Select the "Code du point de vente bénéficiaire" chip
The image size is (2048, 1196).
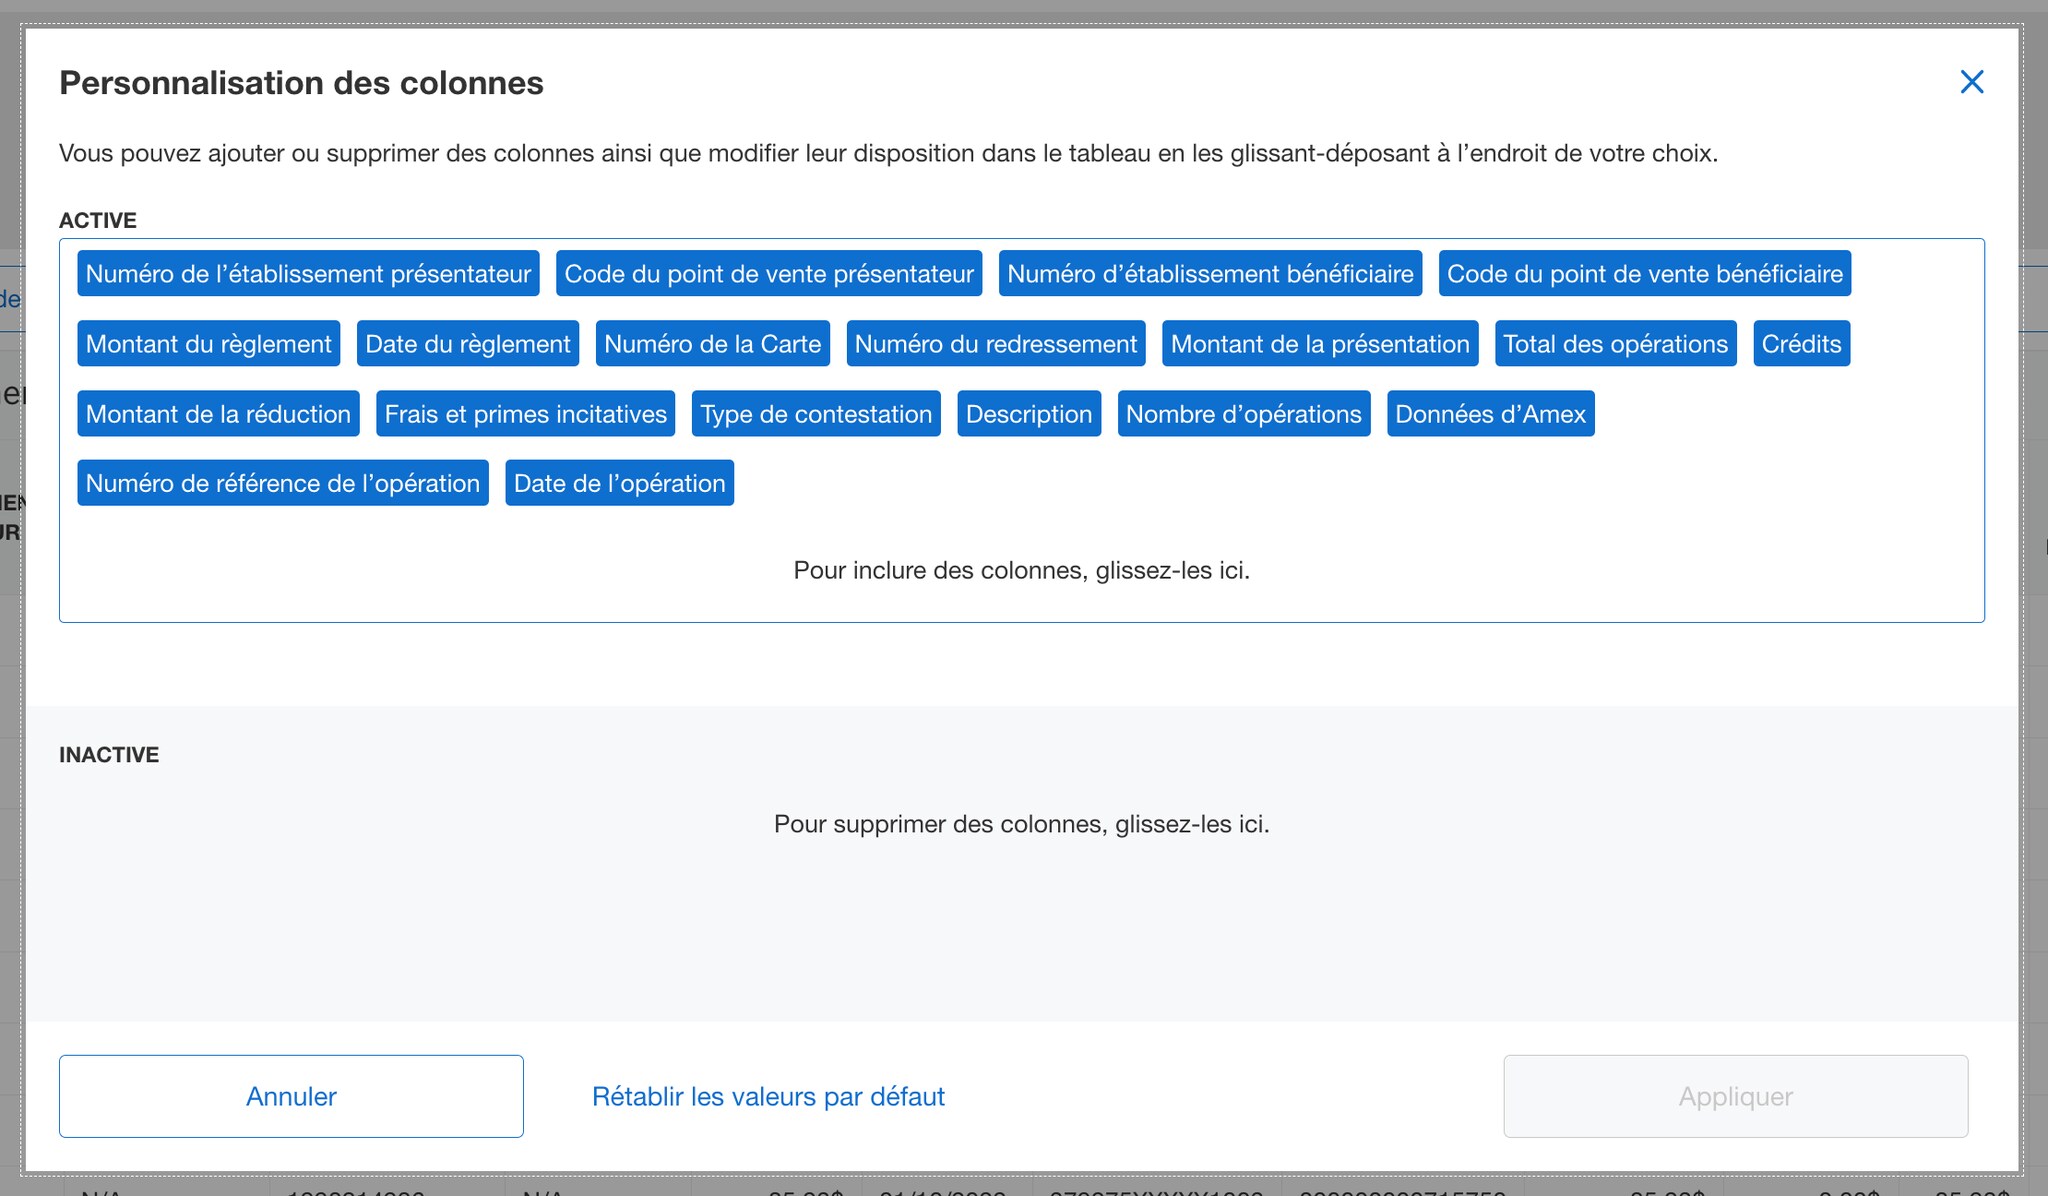coord(1644,273)
